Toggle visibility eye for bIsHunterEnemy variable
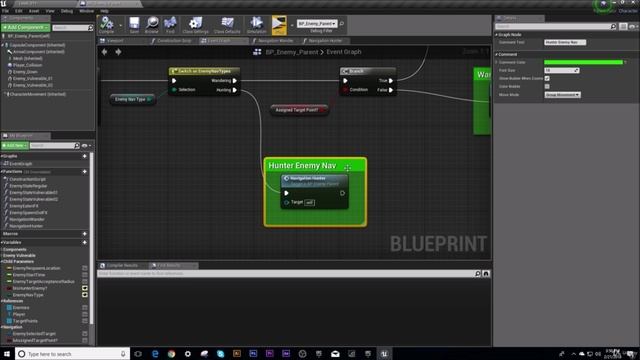Viewport: 640px width, 360px height. 85,288
